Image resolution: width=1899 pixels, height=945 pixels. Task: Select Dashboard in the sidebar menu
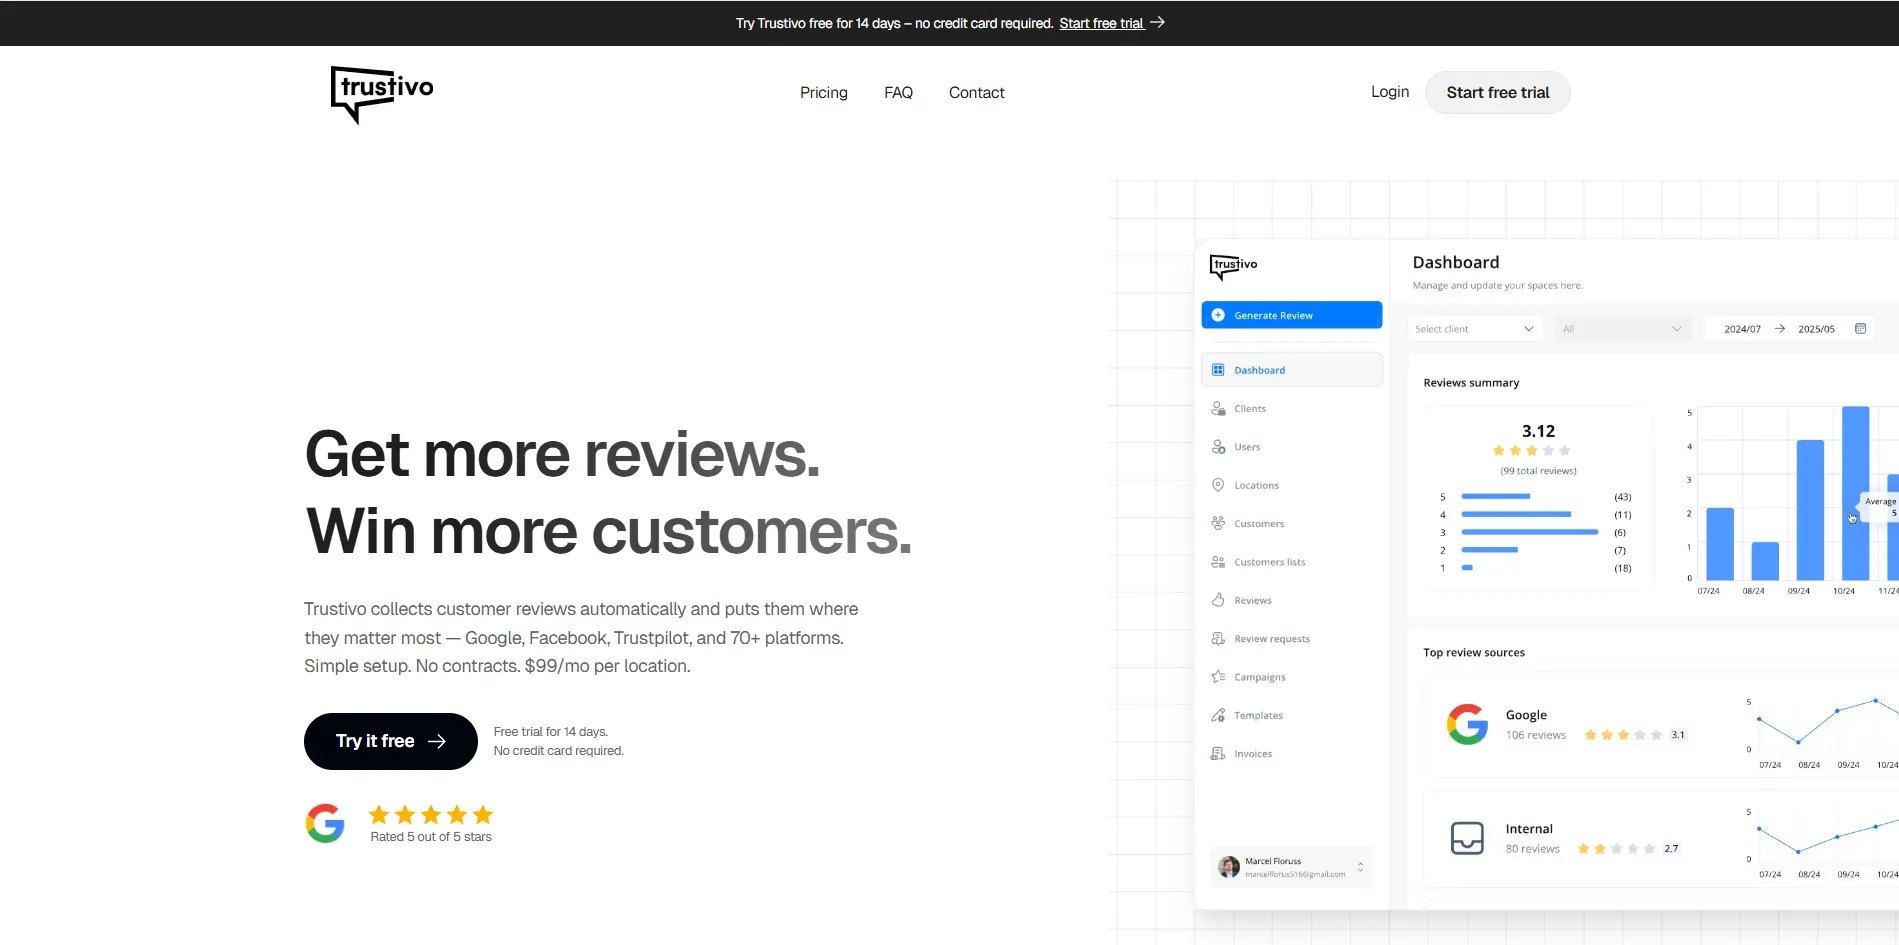tap(1292, 370)
